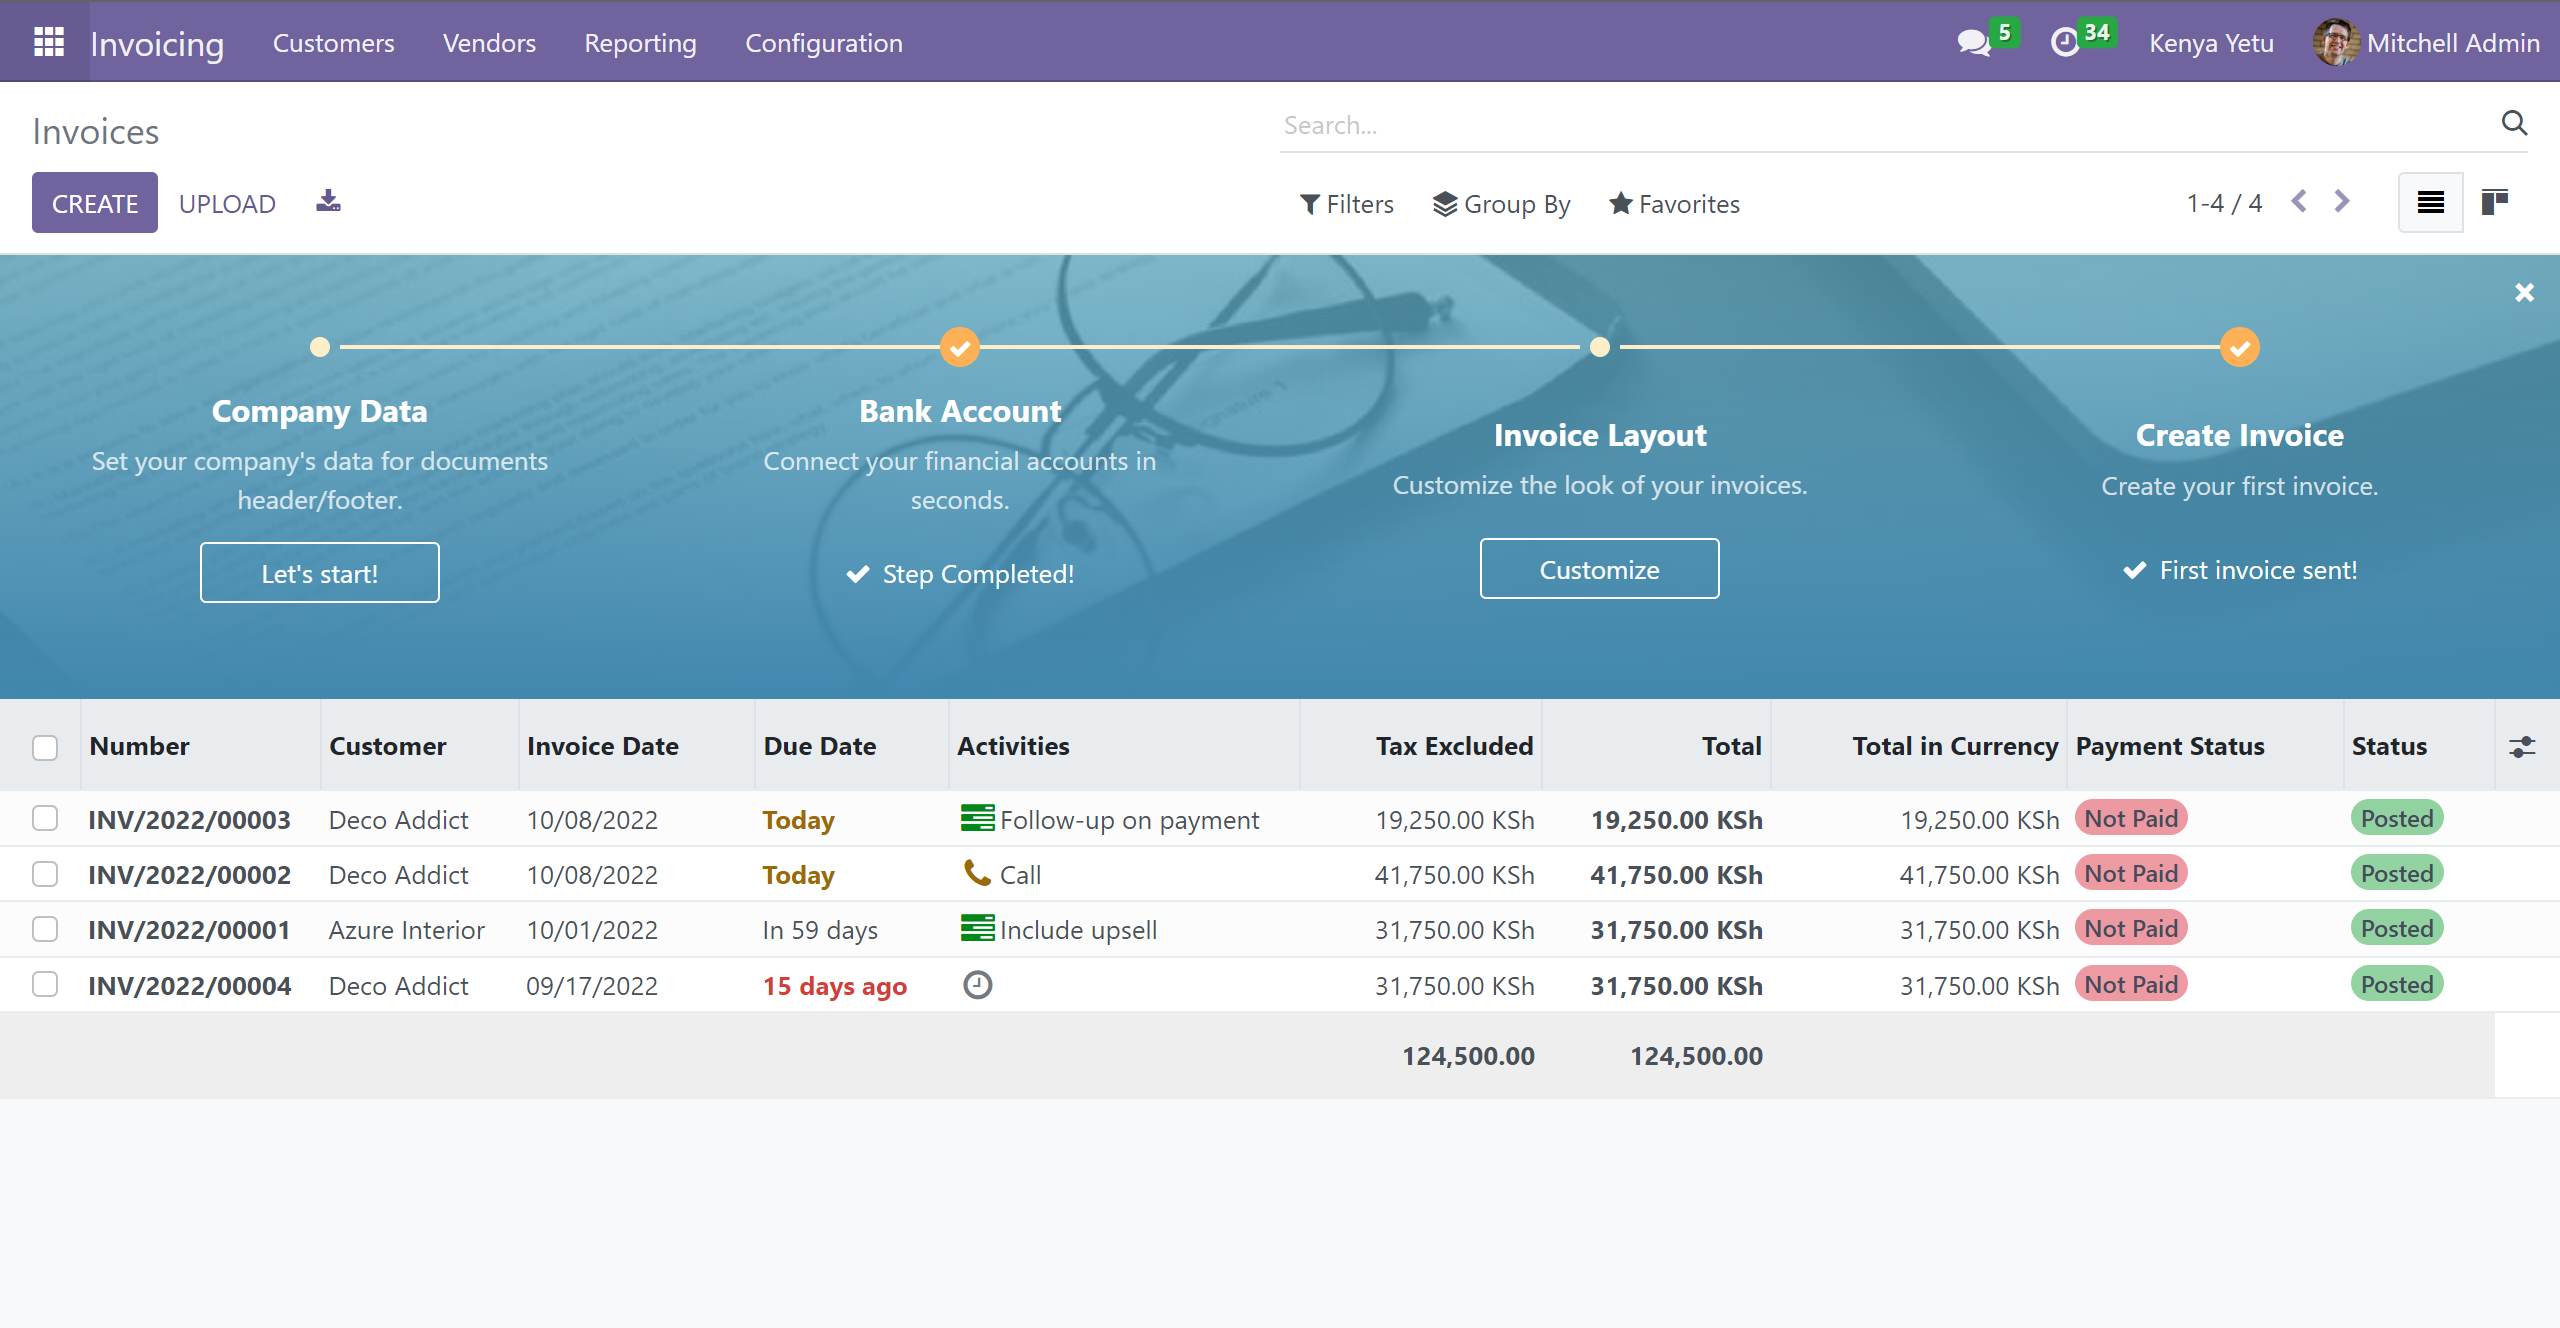Open the optional columns settings icon
Viewport: 2560px width, 1328px height.
click(2522, 746)
